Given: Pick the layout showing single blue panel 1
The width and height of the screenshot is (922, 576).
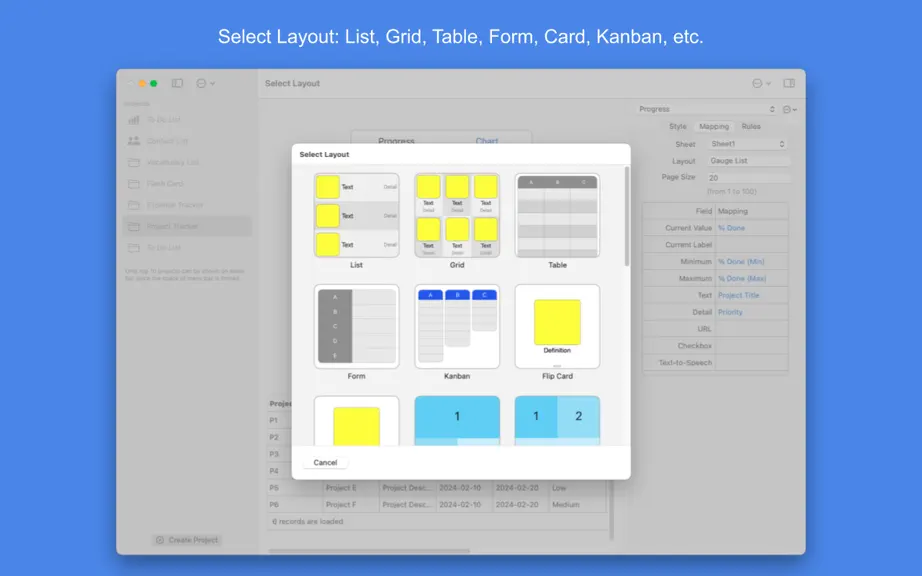Looking at the screenshot, I should (x=457, y=420).
